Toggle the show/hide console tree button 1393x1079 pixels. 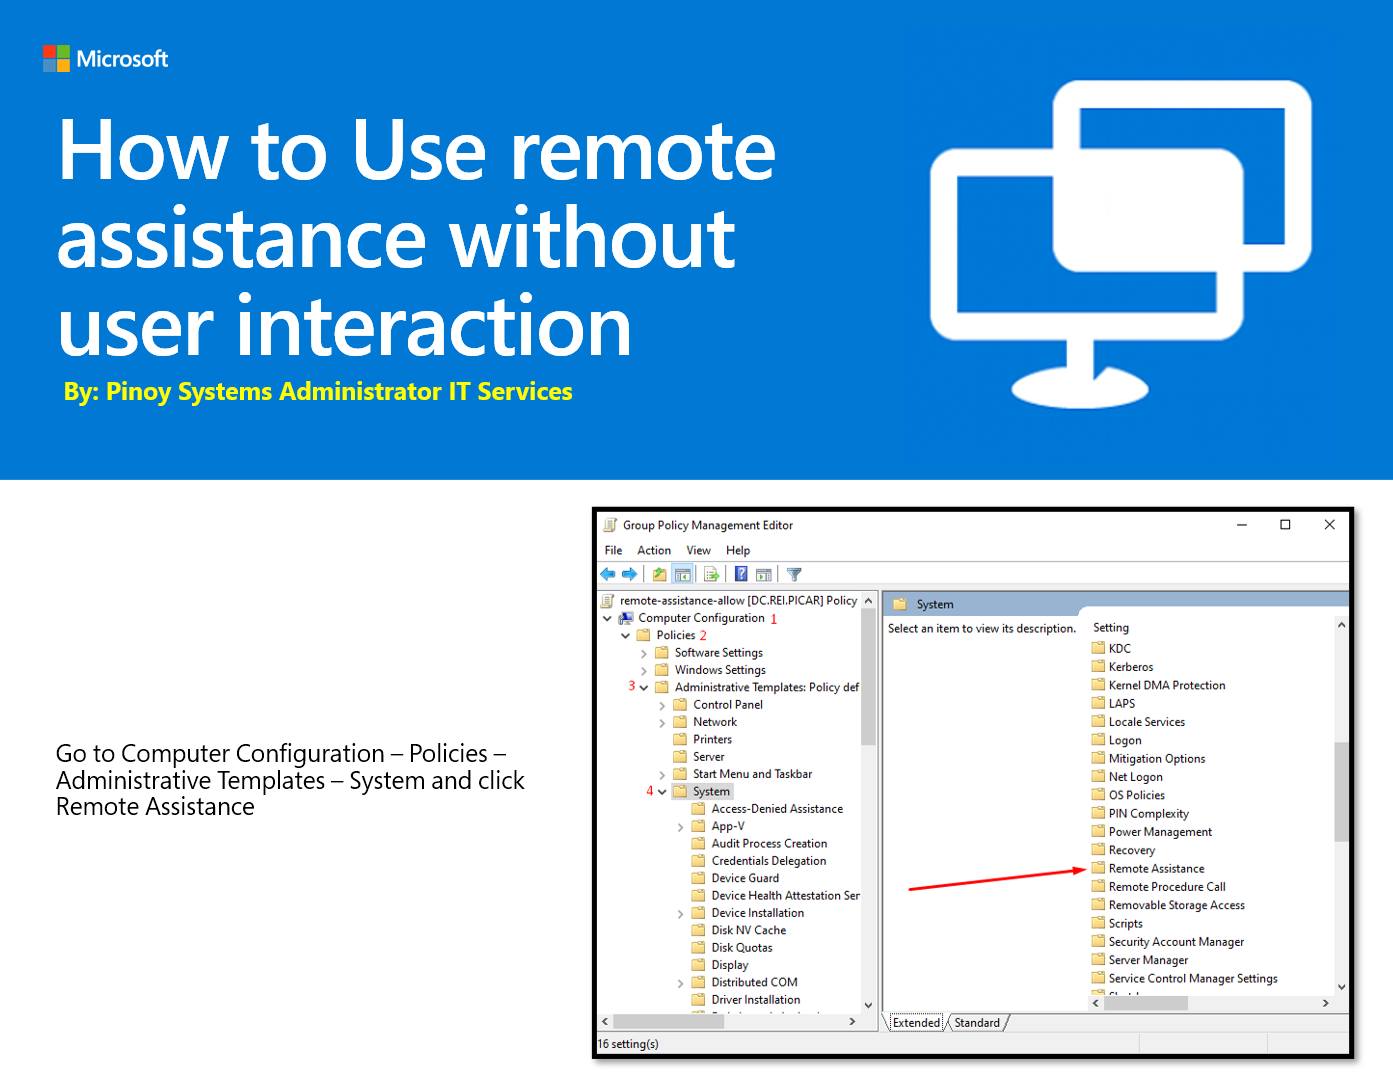tap(683, 574)
